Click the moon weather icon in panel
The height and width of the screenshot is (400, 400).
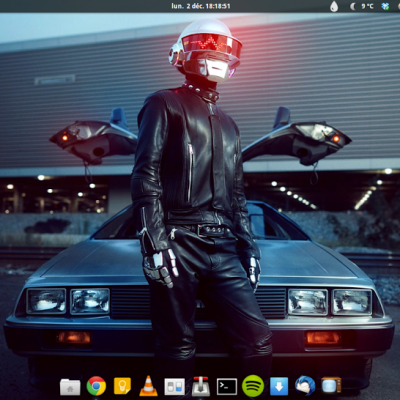point(353,6)
